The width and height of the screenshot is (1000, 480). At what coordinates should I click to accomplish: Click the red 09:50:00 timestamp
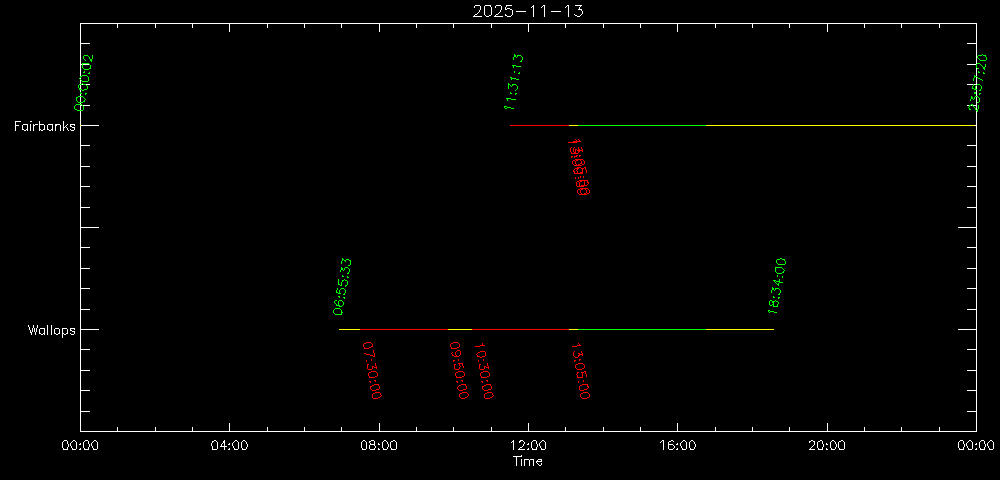(x=458, y=371)
